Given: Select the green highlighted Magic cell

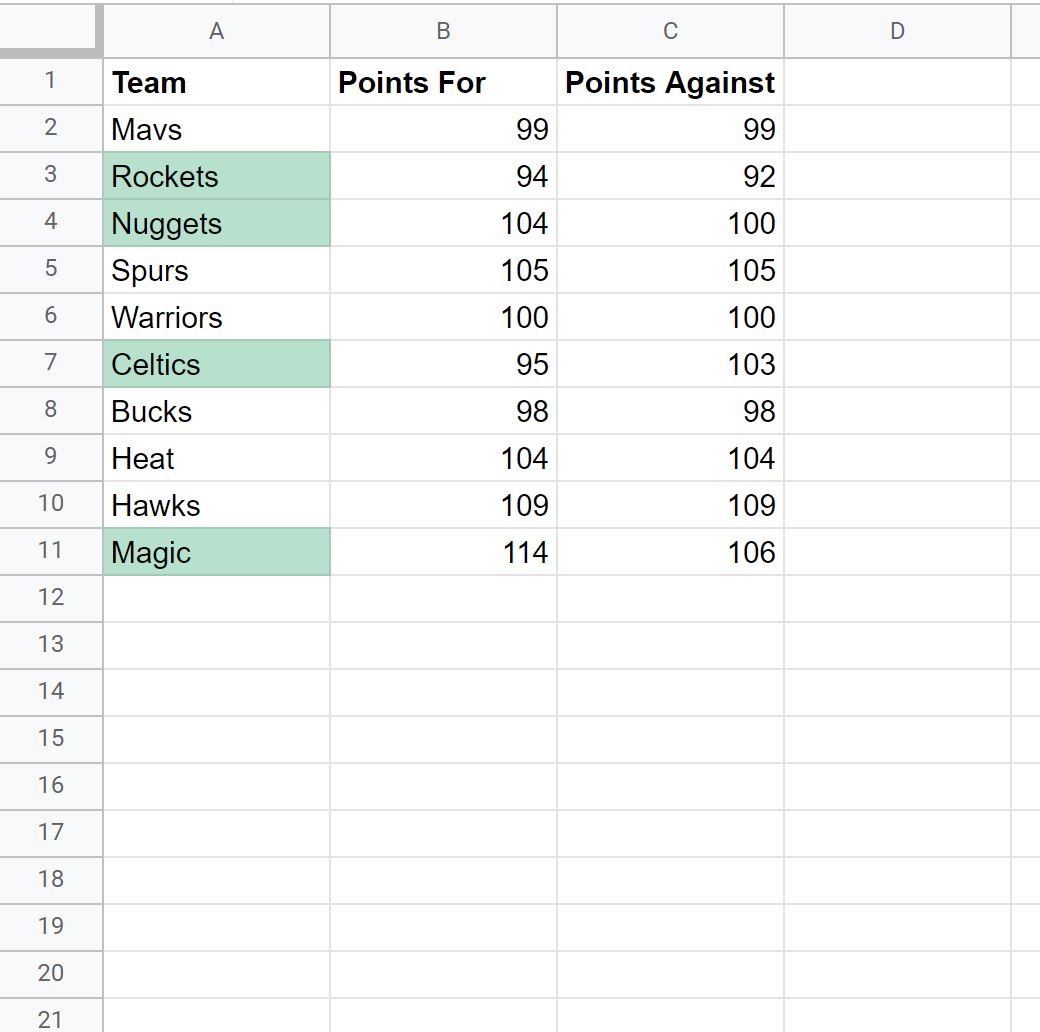Looking at the screenshot, I should [x=216, y=552].
